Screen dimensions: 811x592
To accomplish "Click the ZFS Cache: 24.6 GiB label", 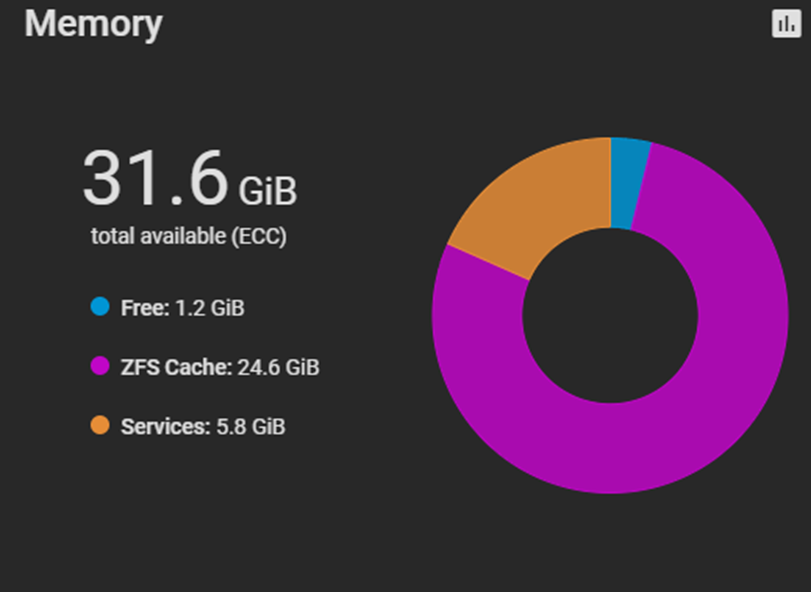I will coord(220,368).
